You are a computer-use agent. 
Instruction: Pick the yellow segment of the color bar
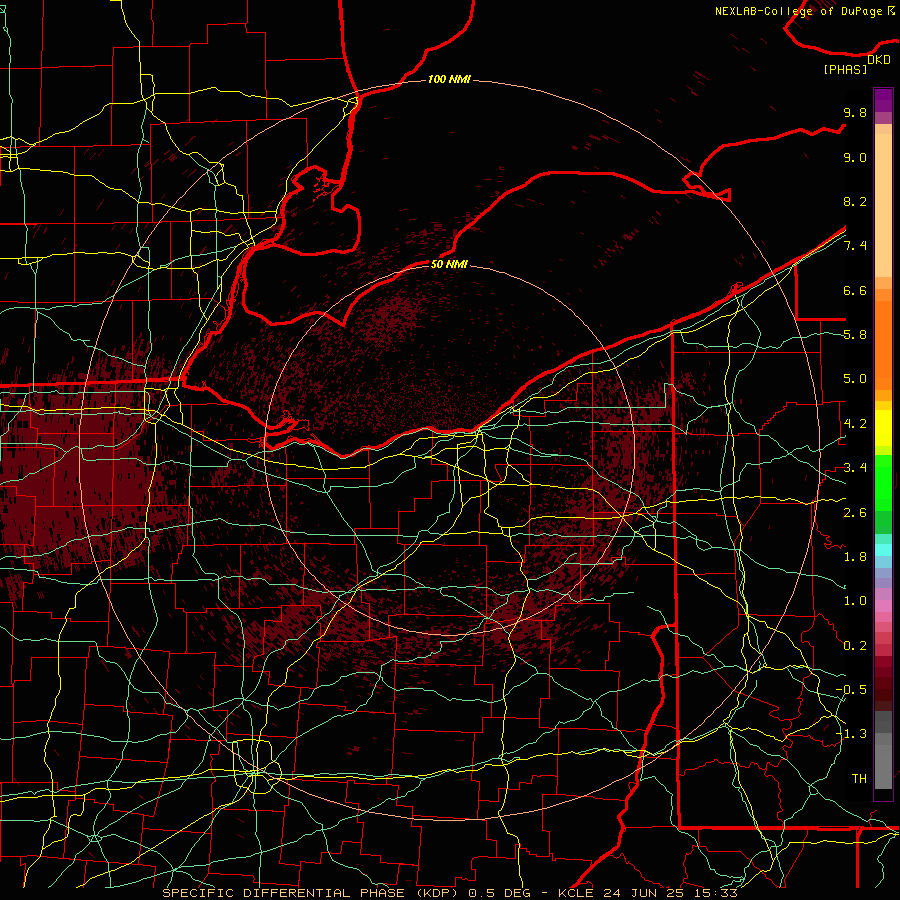883,428
